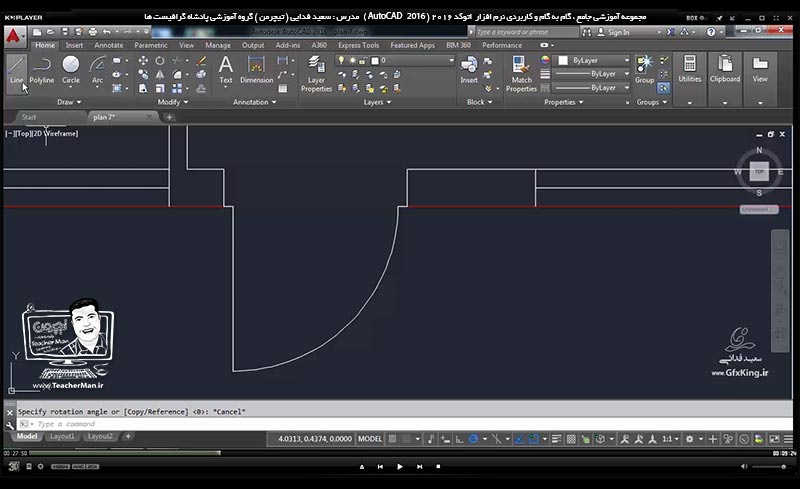
Task: Toggle ortho mode in status bar
Action: pos(459,439)
